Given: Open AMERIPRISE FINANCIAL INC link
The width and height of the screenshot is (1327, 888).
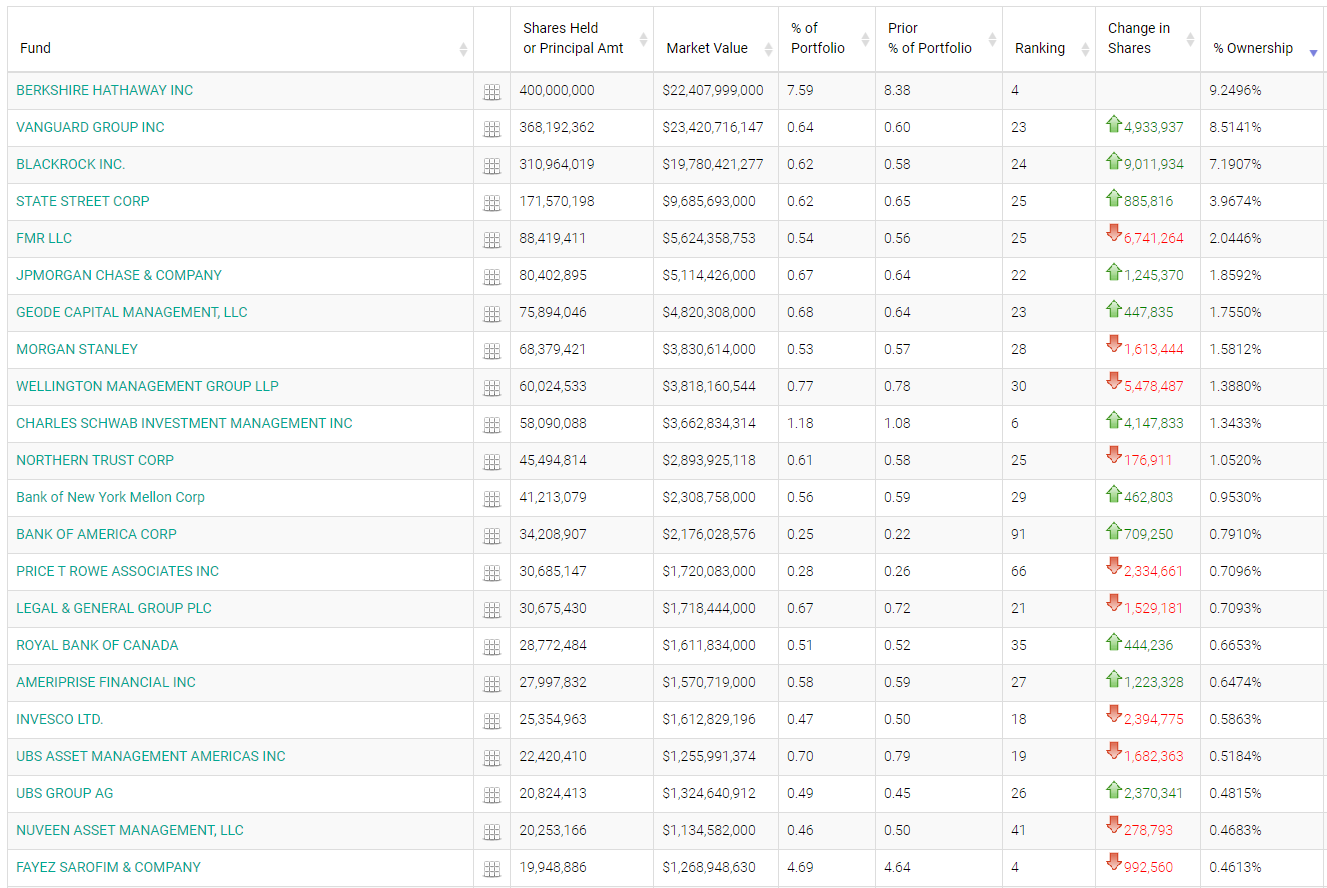Looking at the screenshot, I should pos(106,682).
